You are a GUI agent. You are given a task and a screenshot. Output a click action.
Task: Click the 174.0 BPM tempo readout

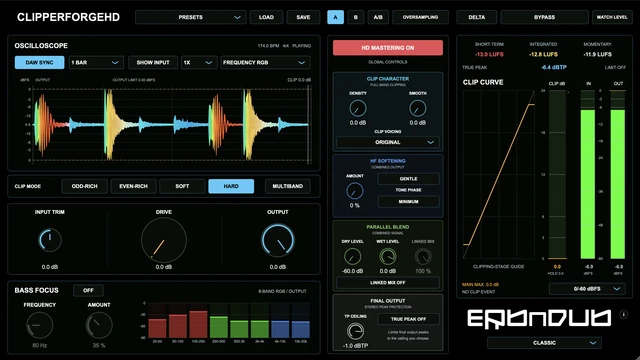pos(269,46)
